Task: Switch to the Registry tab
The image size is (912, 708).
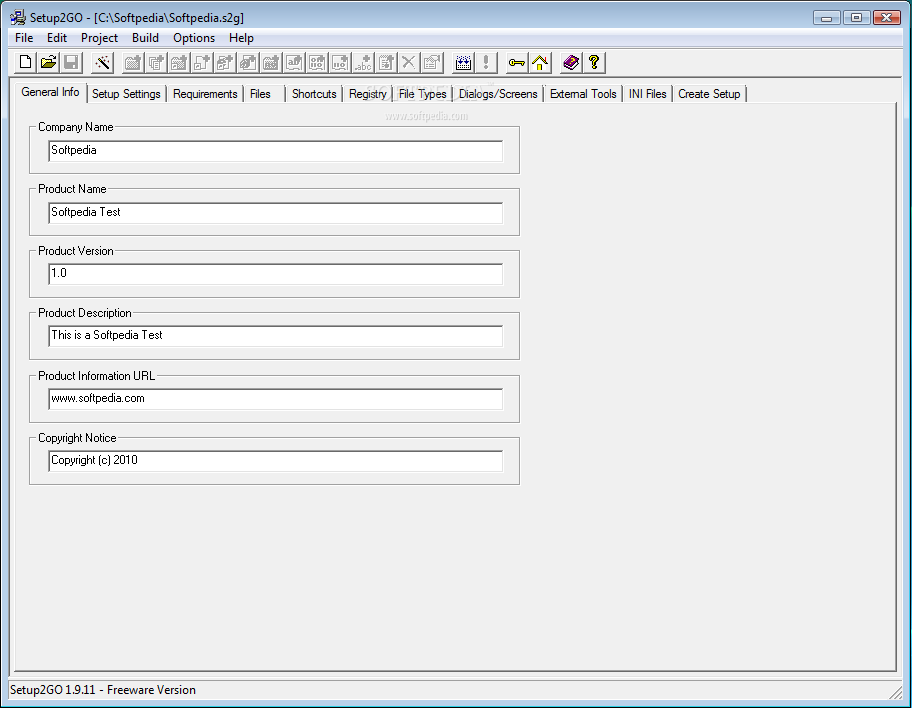Action: 368,94
